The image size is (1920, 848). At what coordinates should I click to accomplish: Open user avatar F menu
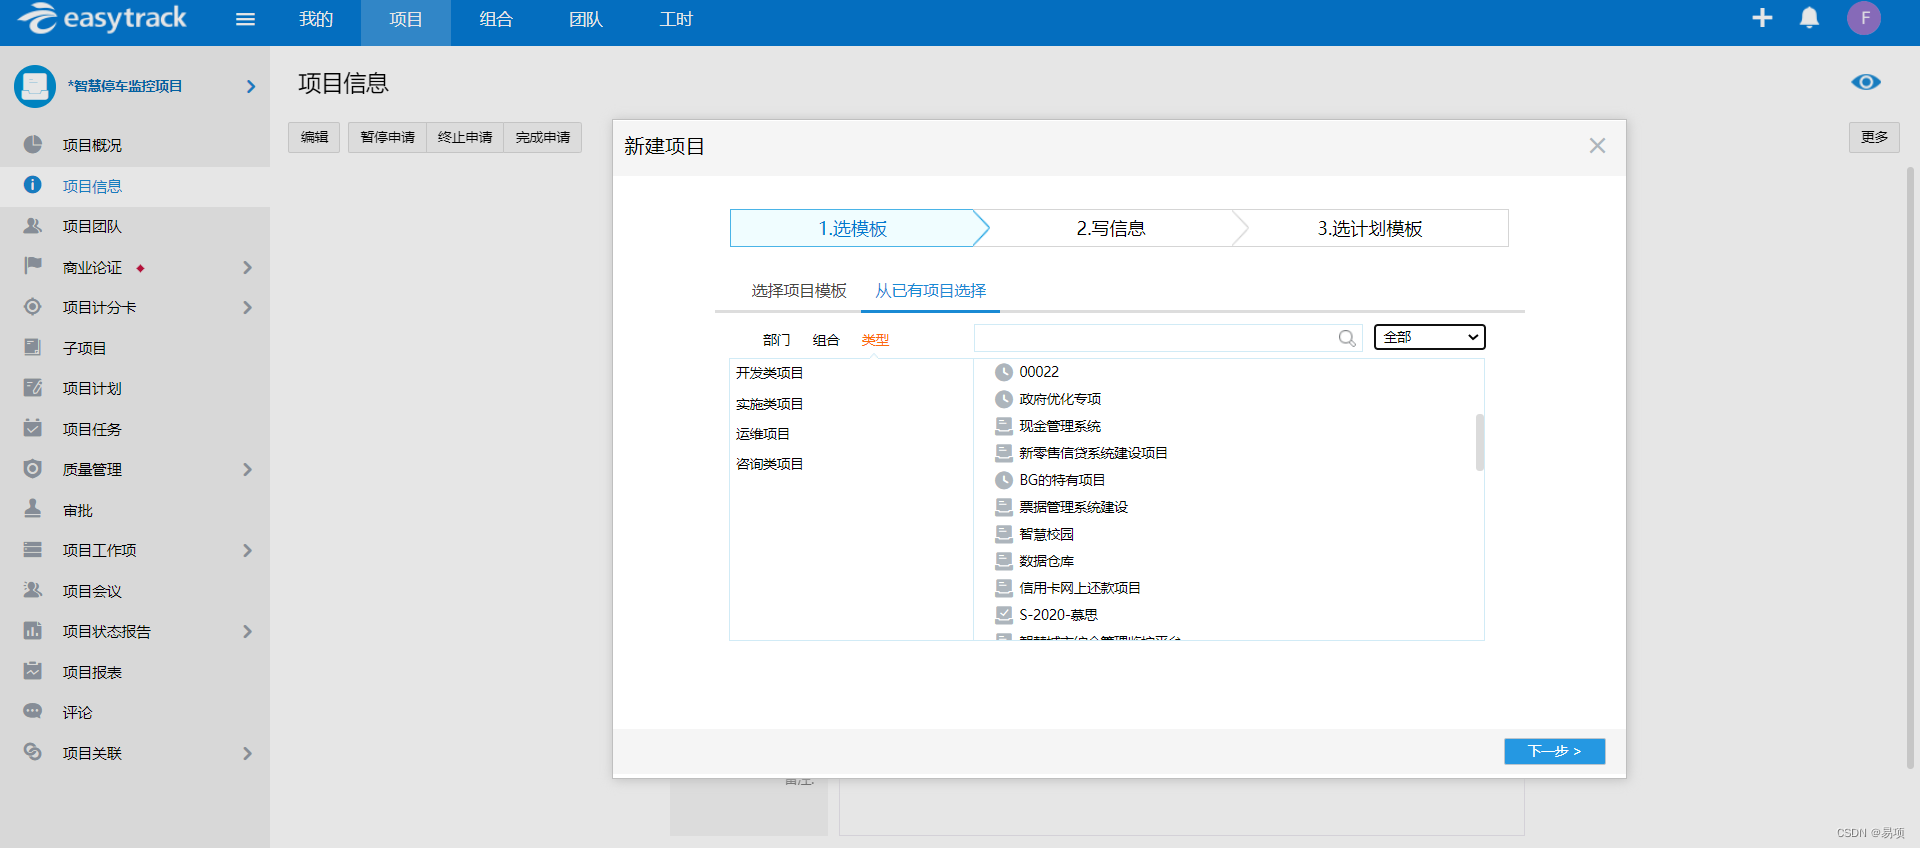click(1864, 18)
